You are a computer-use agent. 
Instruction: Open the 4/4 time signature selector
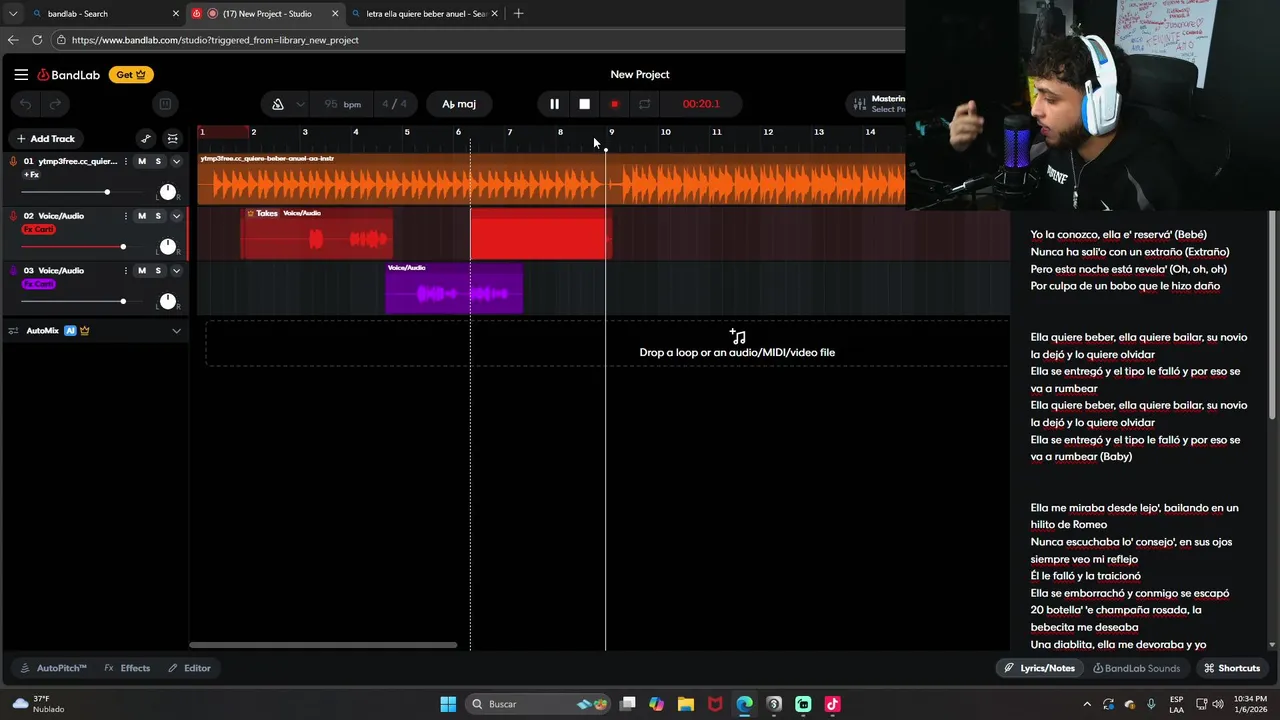394,104
